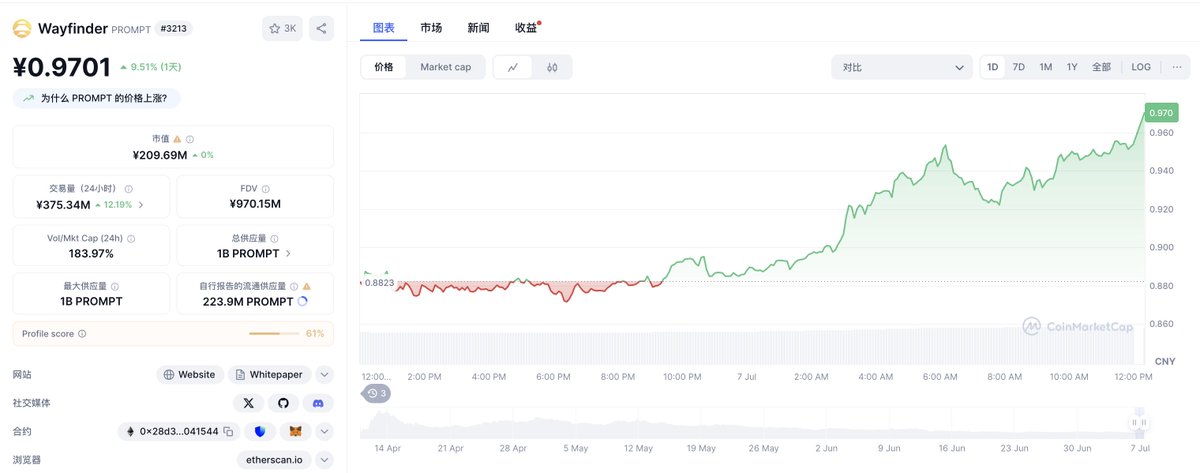Copy the contract address 0x28d3...041544
This screenshot has height=473, width=1200.
[228, 432]
